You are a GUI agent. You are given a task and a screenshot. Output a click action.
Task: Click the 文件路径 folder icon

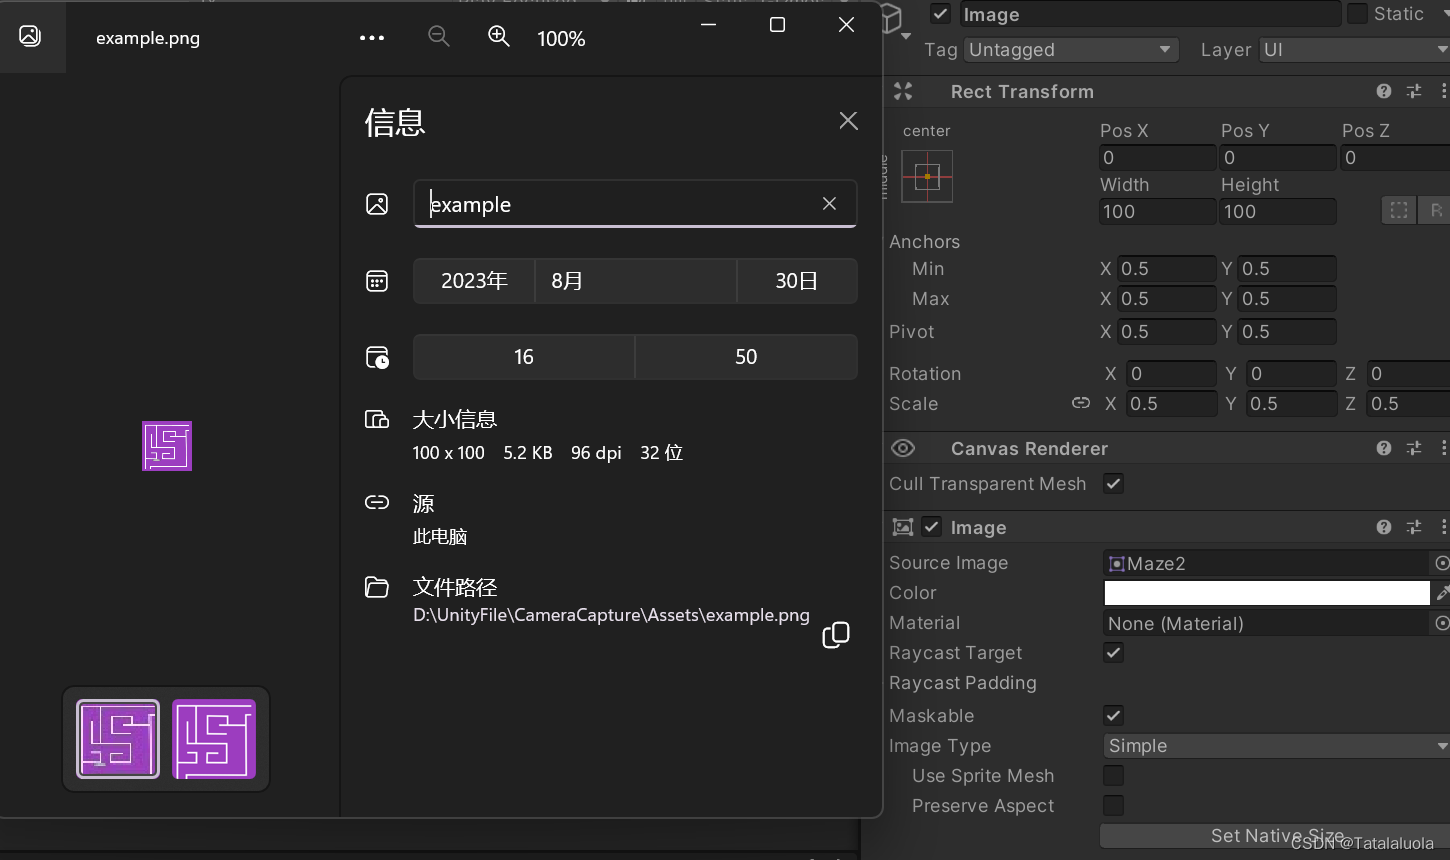coord(377,587)
